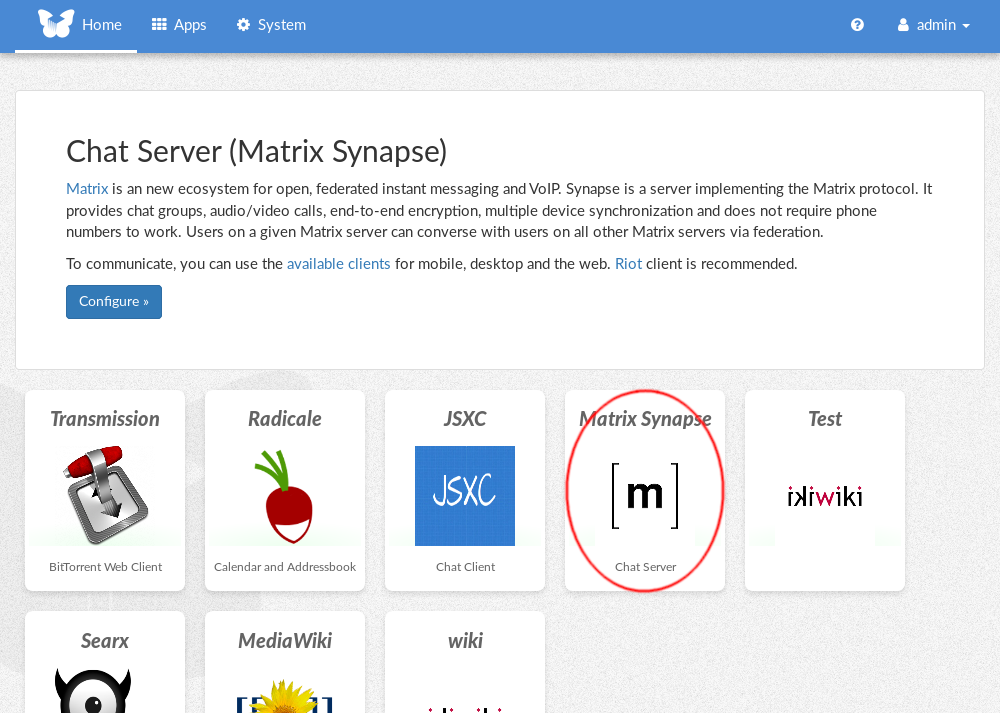The image size is (1000, 713).
Task: Open the Apps menu item
Action: (x=179, y=25)
